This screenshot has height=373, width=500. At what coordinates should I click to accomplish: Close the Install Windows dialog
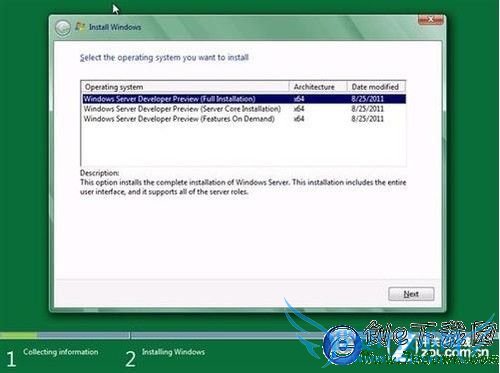431,20
